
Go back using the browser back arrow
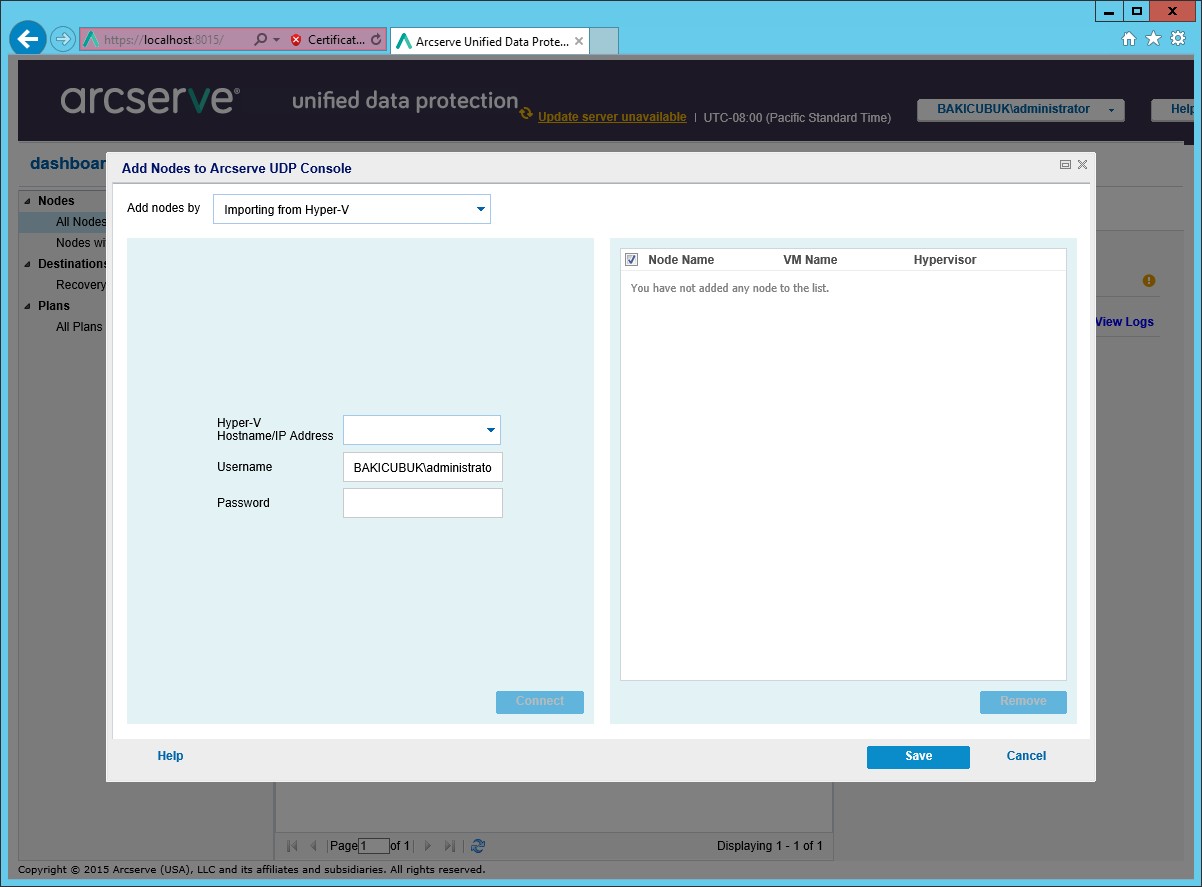tap(28, 39)
